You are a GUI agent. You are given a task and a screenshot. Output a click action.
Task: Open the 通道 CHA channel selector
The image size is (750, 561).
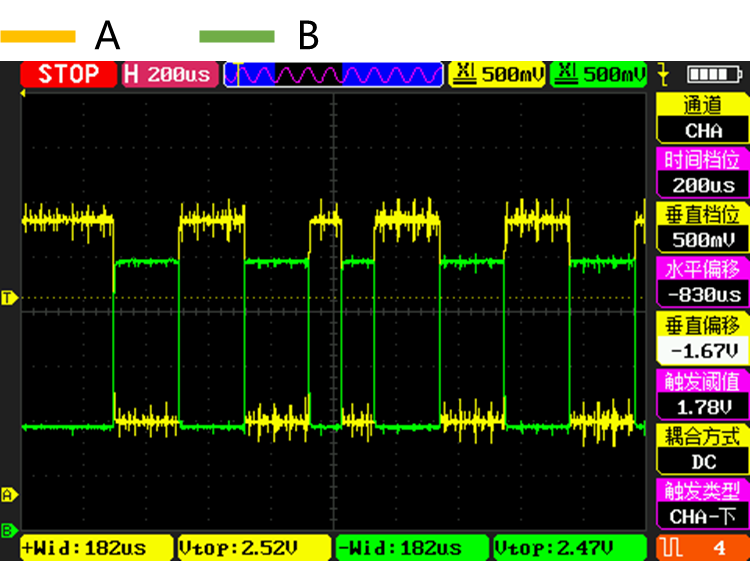tap(702, 118)
